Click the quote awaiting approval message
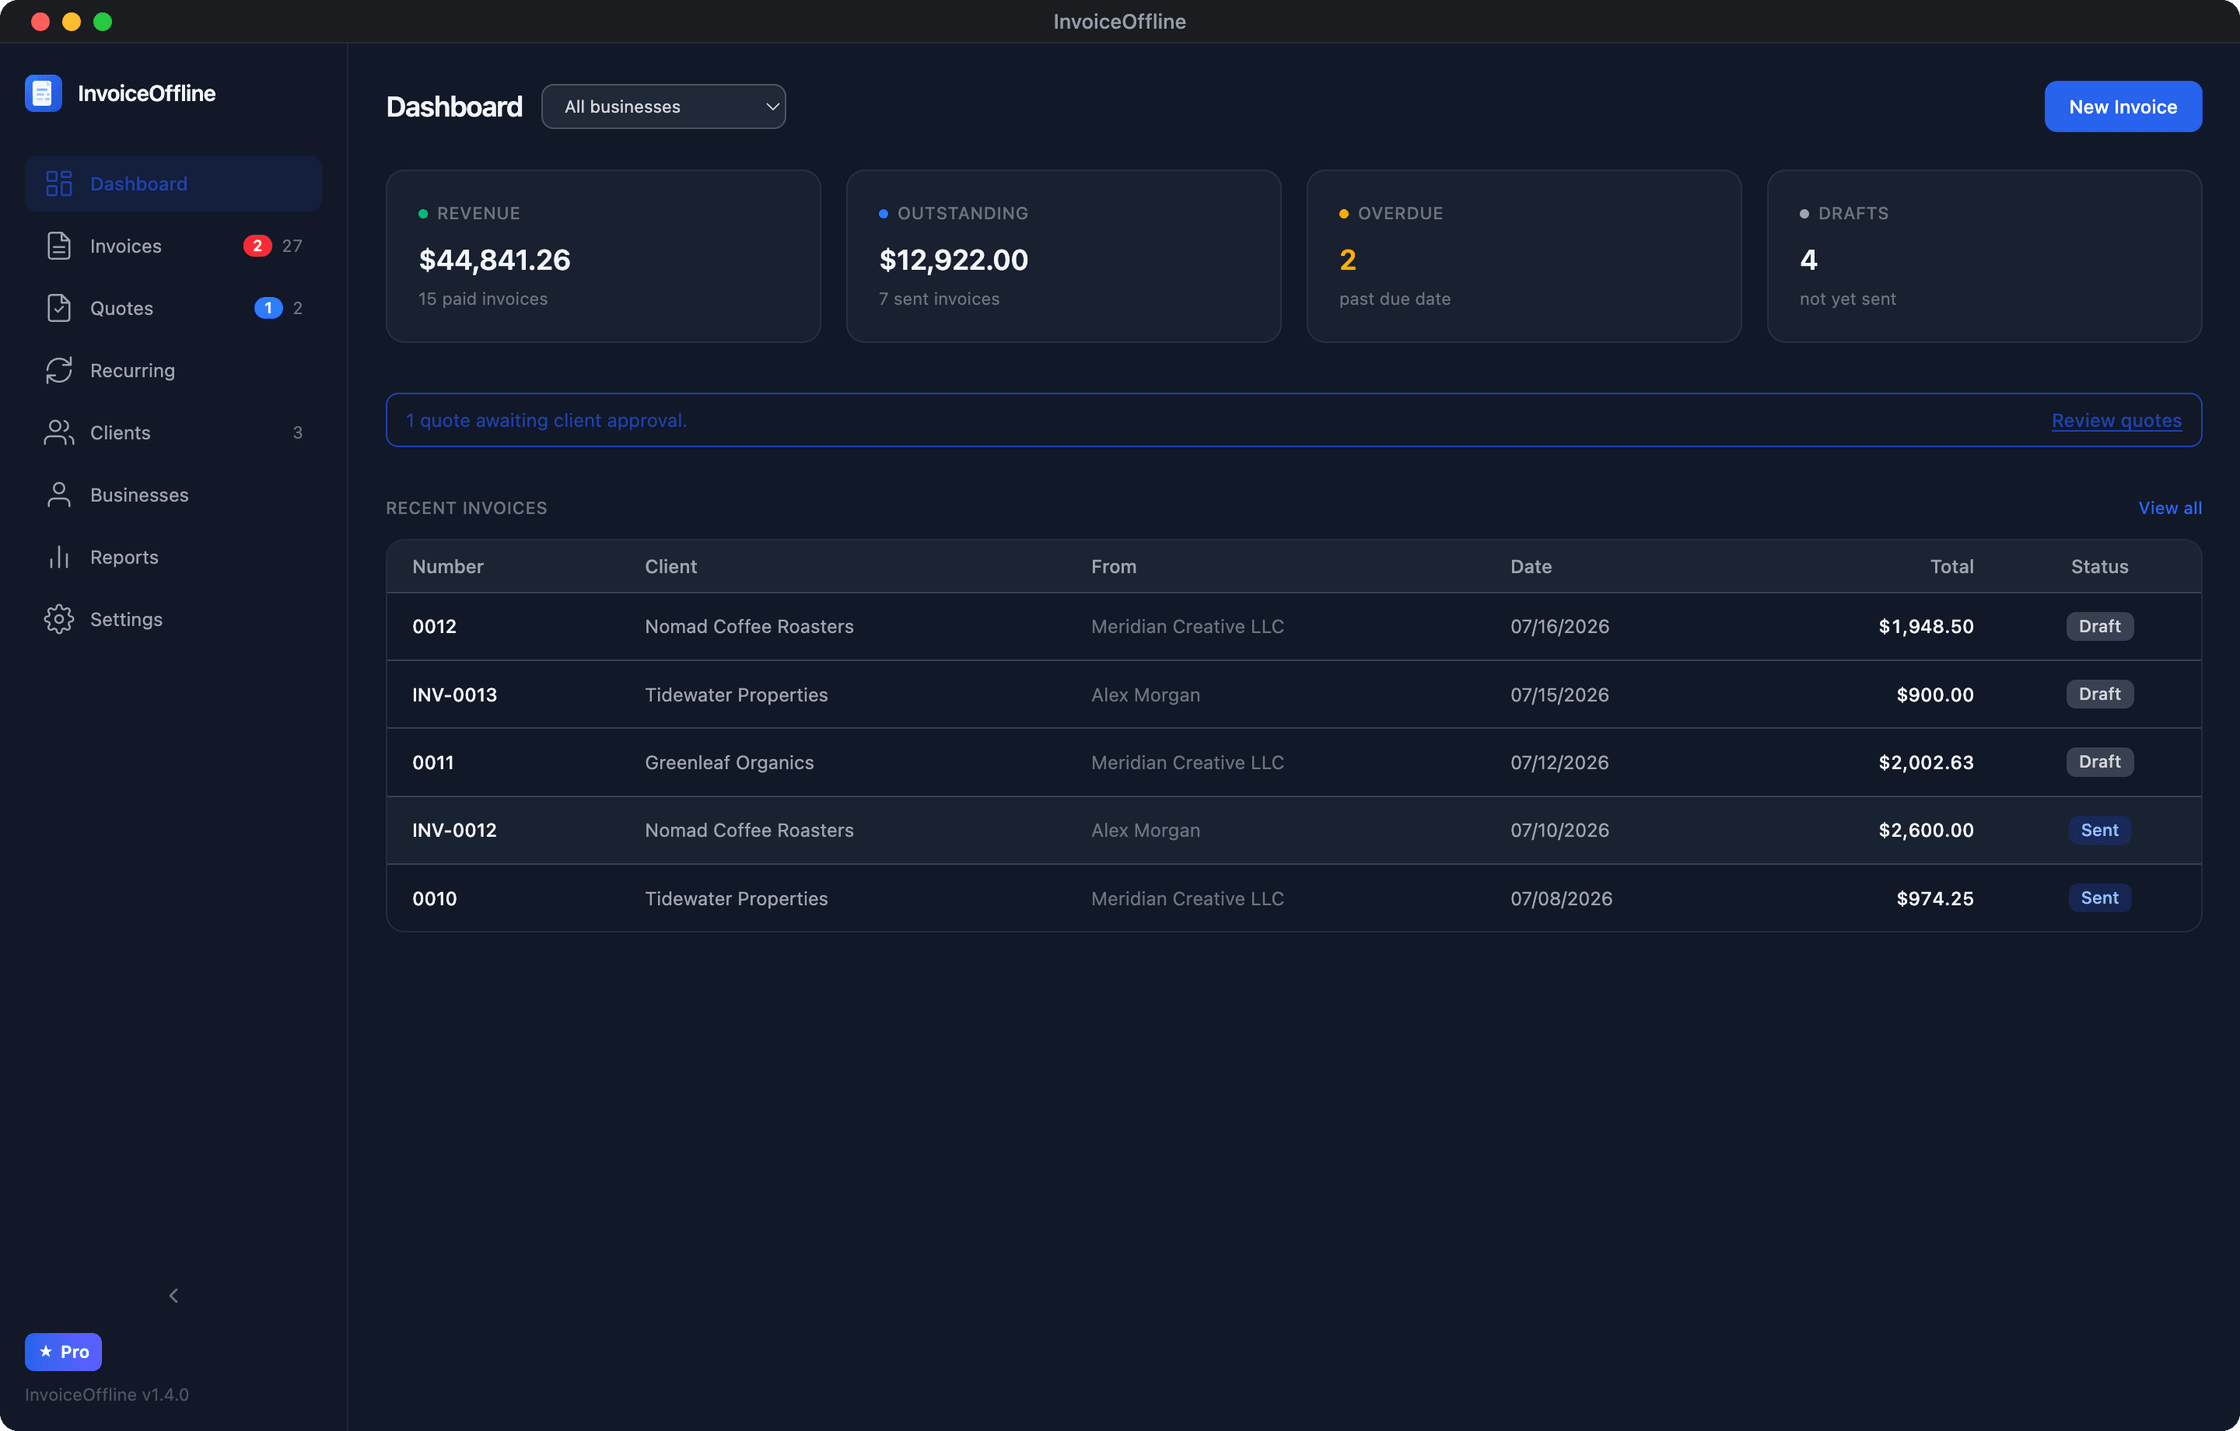The image size is (2240, 1431). point(546,420)
